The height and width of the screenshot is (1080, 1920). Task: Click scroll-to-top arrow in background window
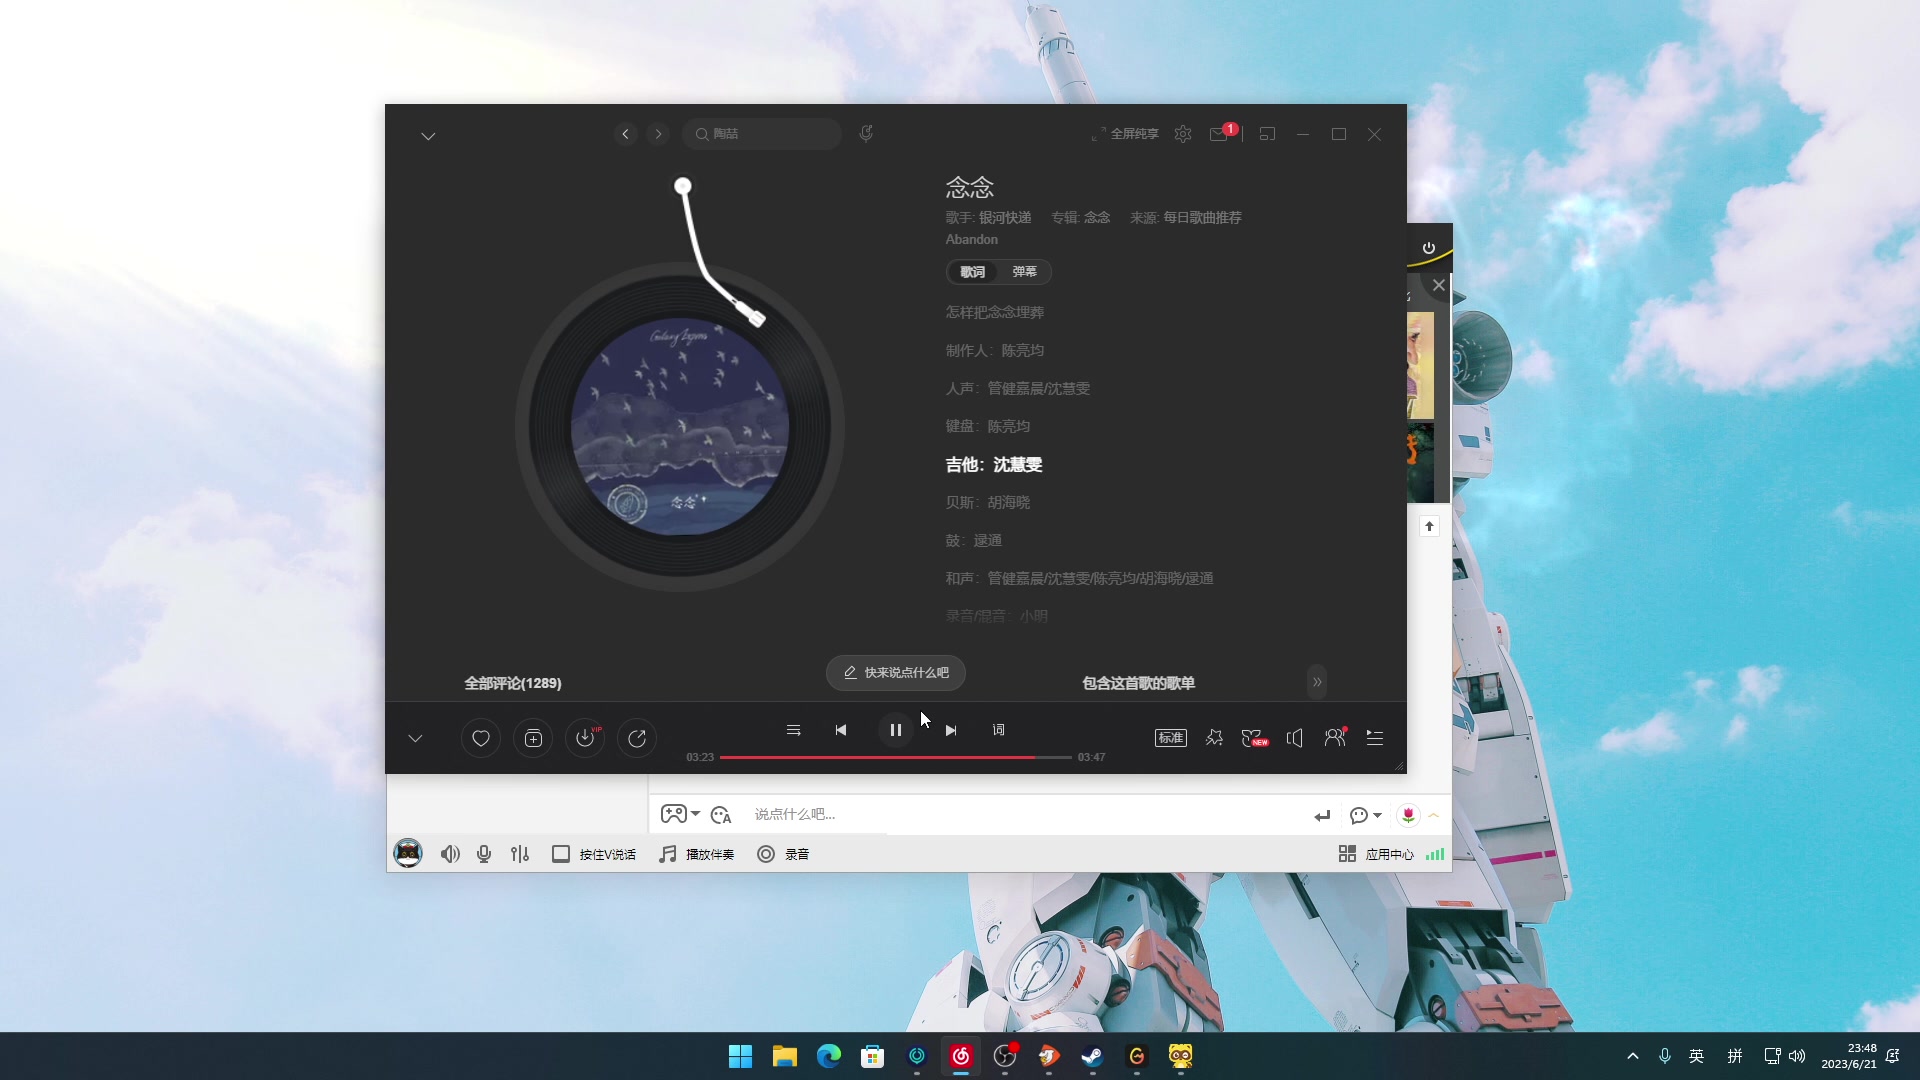1429,526
